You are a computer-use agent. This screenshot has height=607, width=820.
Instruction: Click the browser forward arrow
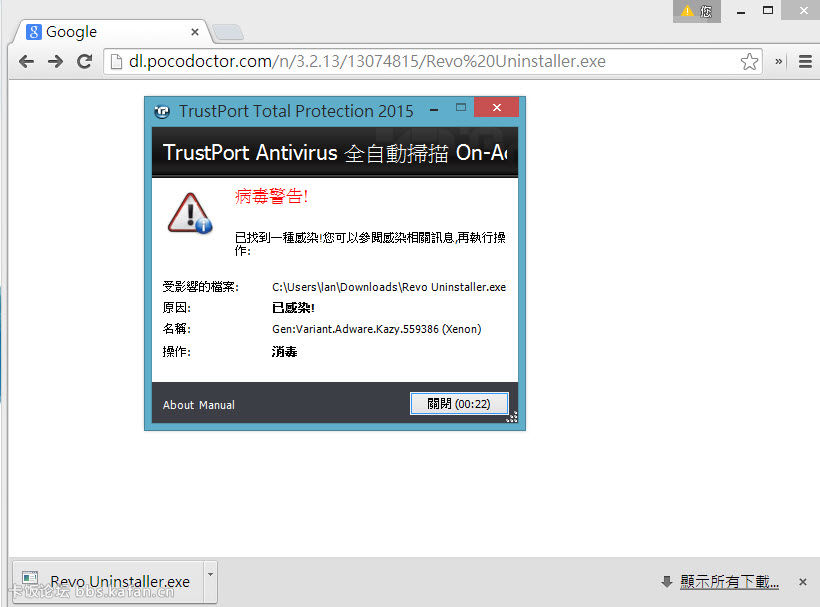coord(55,61)
